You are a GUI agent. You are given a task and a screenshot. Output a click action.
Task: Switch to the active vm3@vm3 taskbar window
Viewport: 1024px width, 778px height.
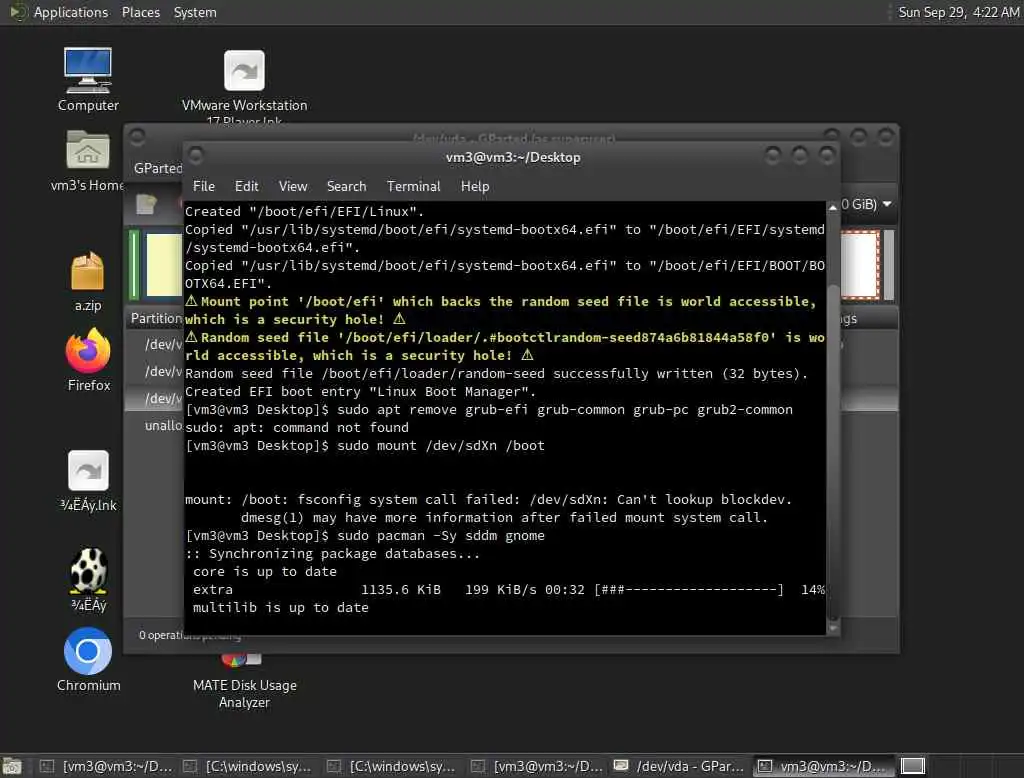tap(824, 766)
